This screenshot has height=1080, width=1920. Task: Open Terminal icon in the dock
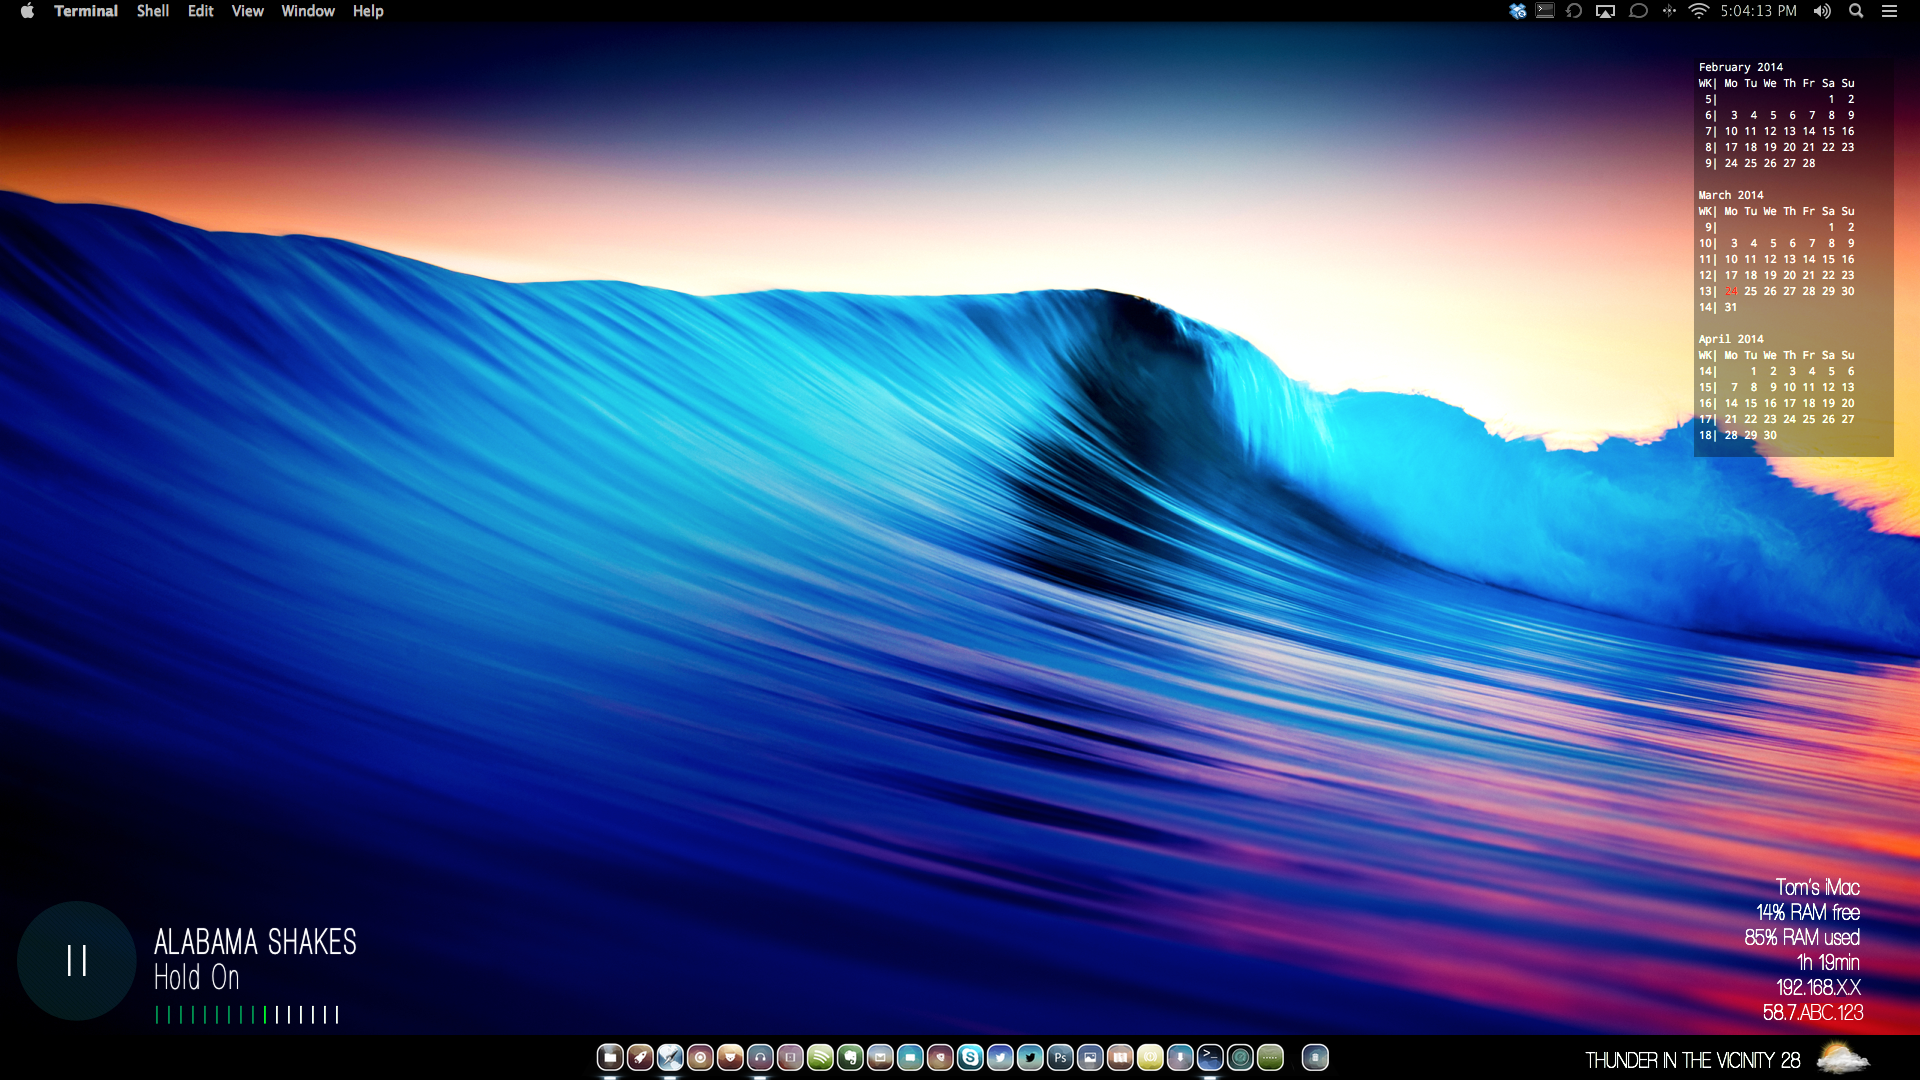click(1210, 1057)
